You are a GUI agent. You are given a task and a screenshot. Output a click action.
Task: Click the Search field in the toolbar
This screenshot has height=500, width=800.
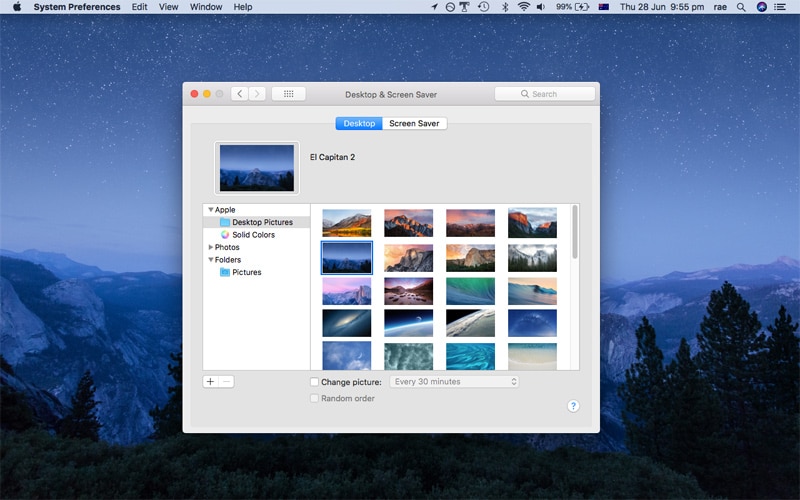(545, 94)
